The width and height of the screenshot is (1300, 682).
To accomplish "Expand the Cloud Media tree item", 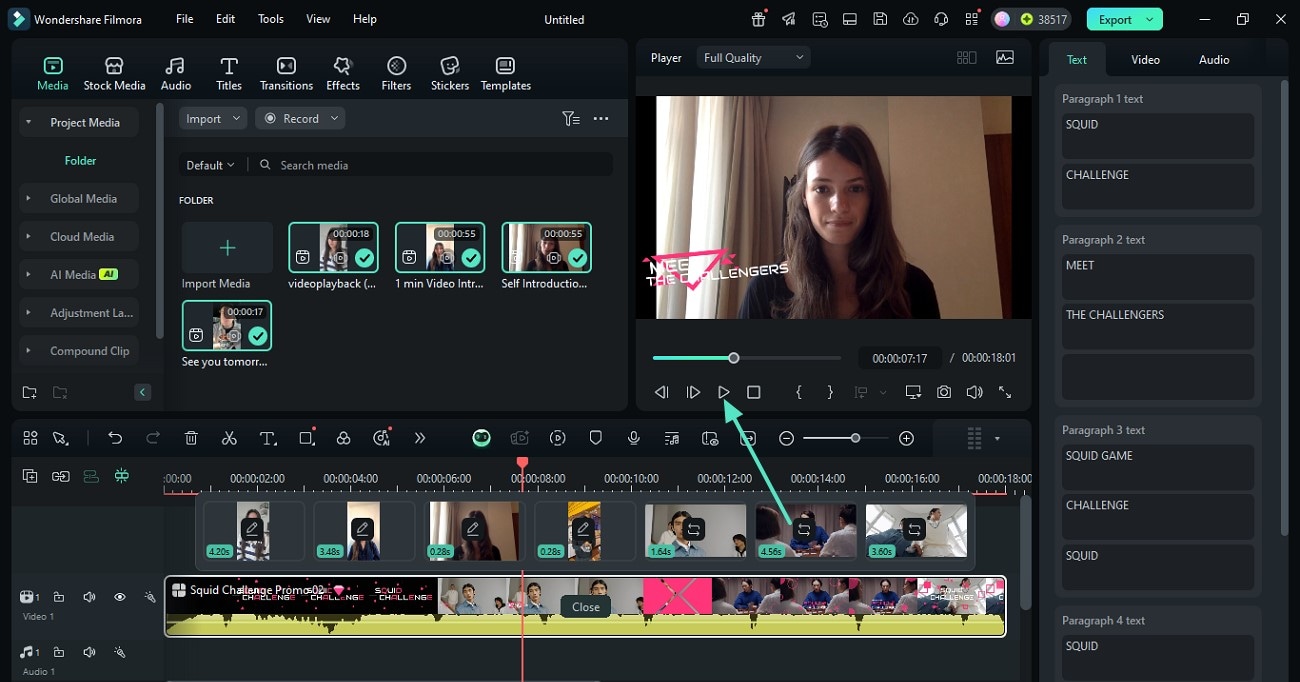I will [28, 237].
